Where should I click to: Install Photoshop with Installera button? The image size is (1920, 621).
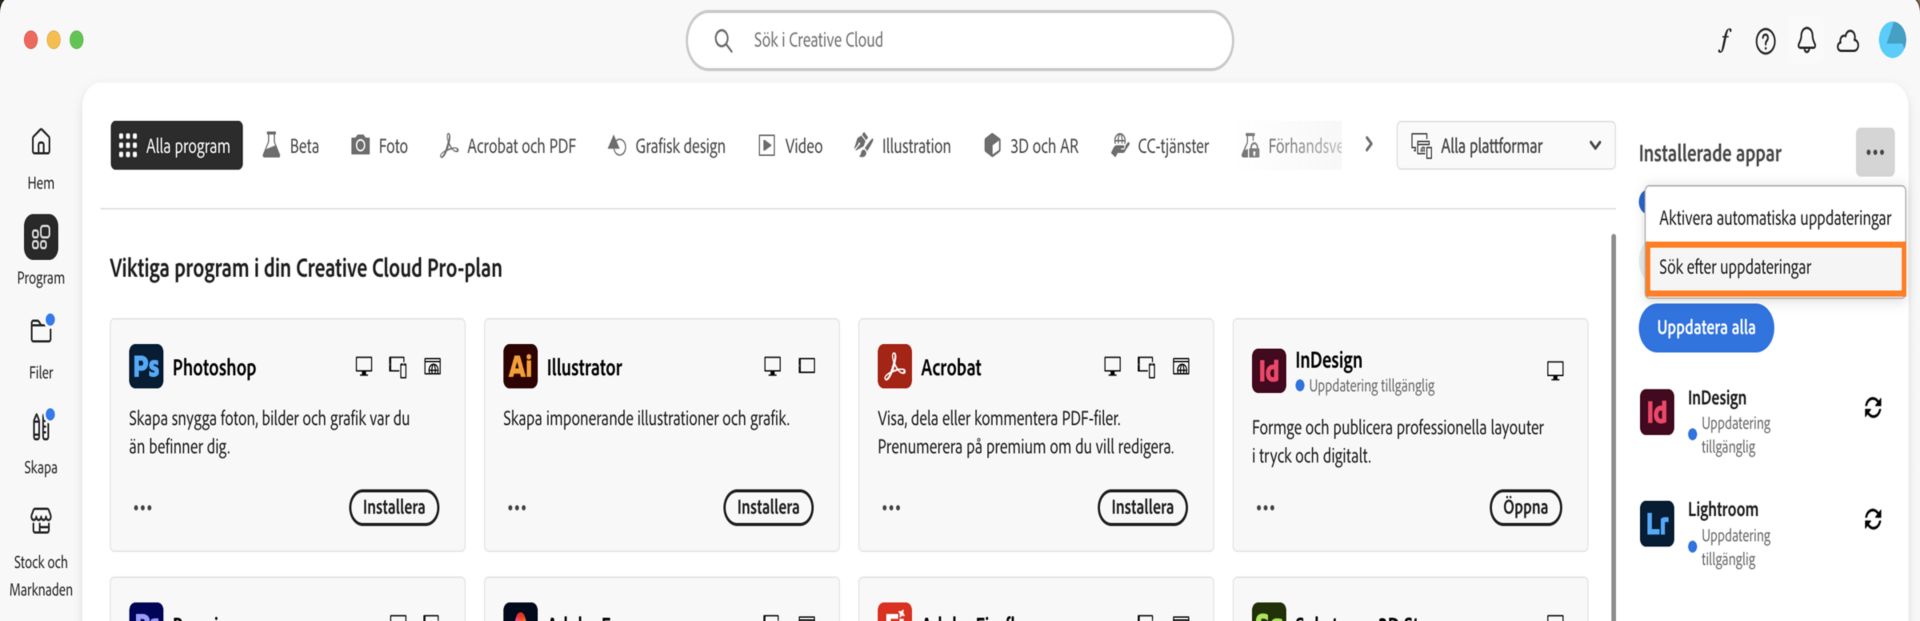point(394,507)
